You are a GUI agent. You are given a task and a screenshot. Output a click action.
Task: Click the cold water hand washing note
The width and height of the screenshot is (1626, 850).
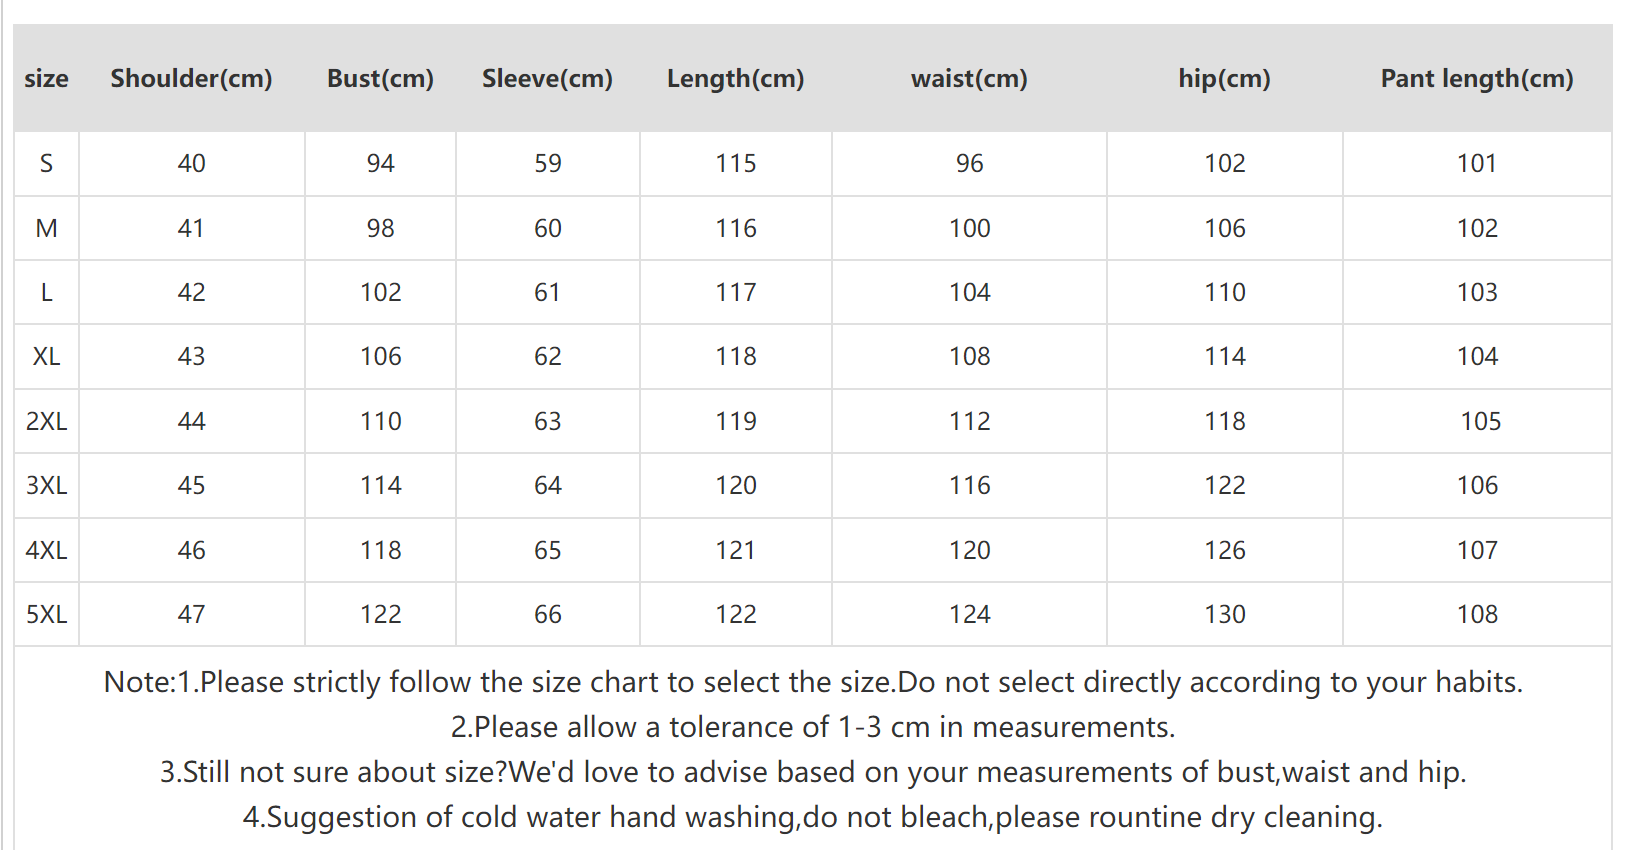[813, 817]
